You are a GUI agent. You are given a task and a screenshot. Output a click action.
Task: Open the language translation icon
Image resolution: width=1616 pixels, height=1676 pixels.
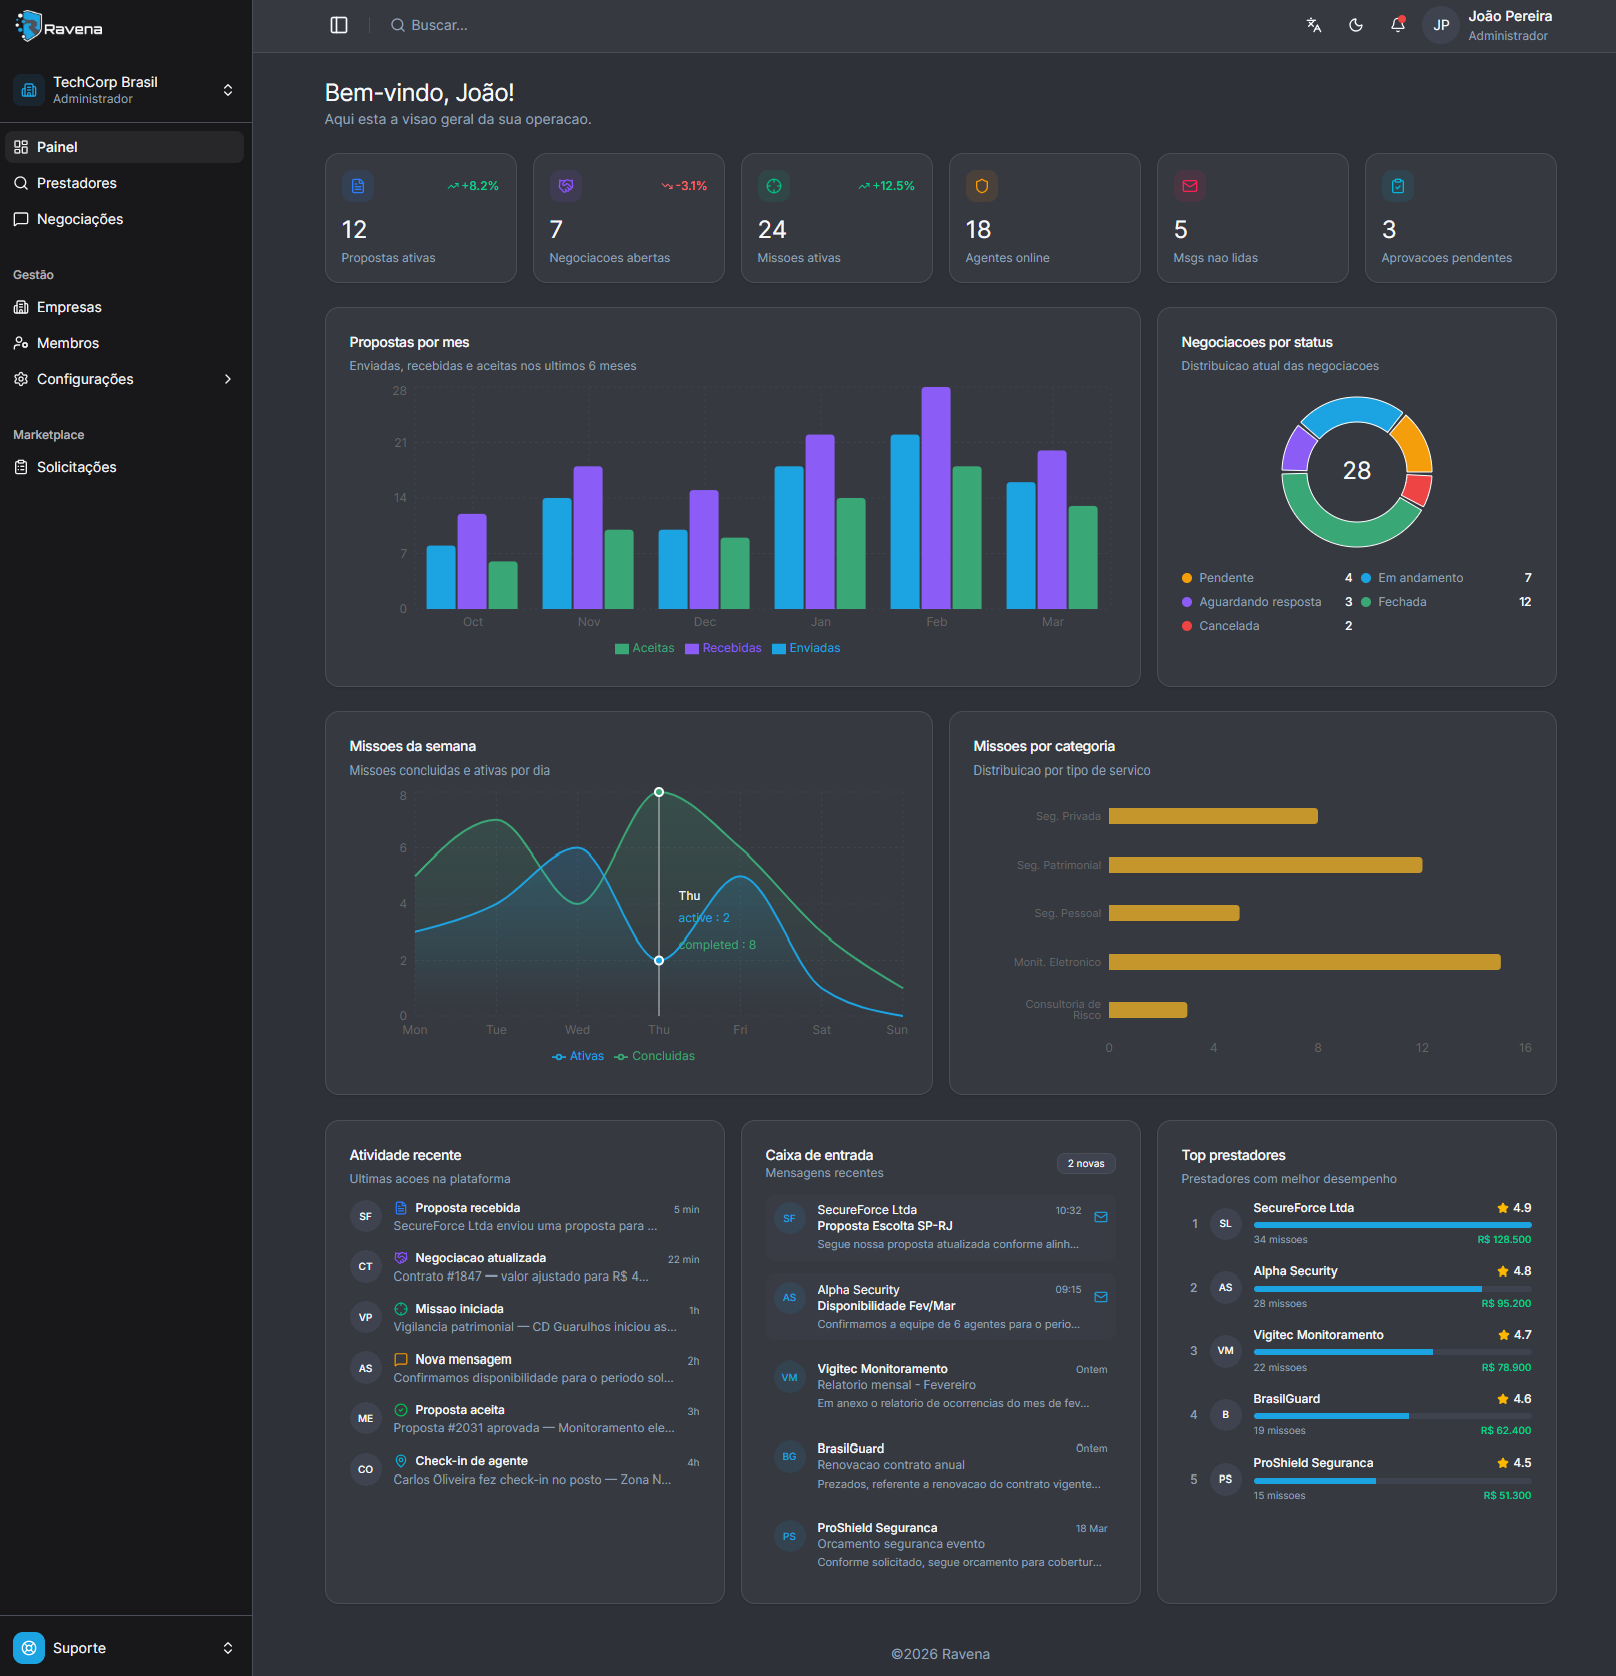[x=1314, y=25]
